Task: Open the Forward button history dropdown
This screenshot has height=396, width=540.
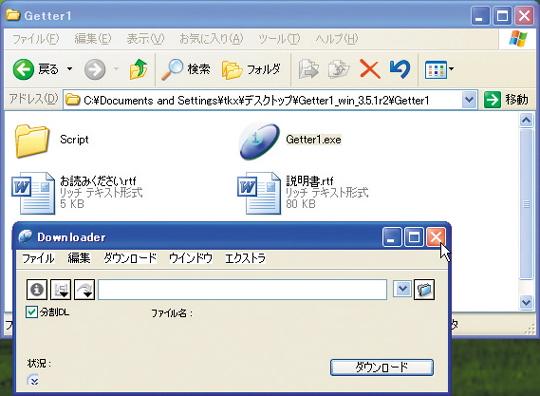Action: click(x=116, y=69)
